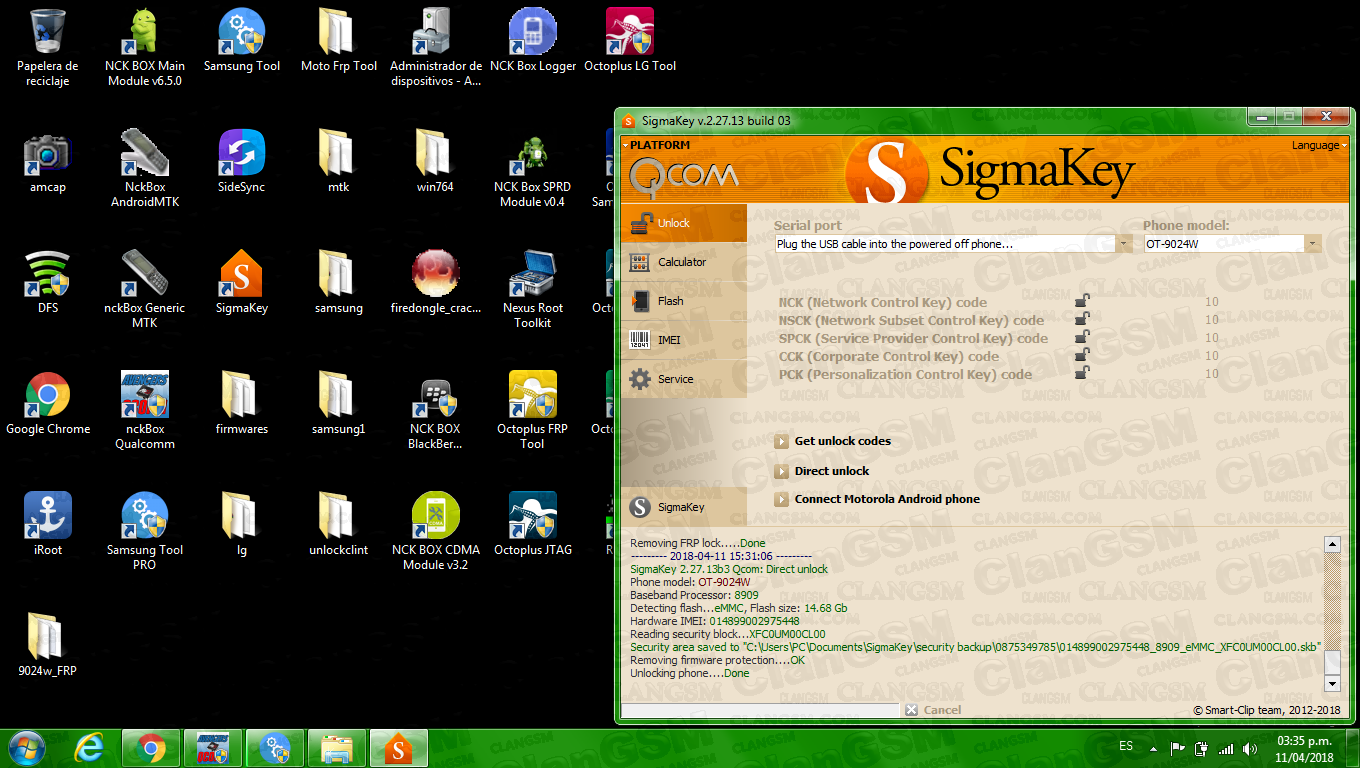Select the samsung folder
1360x768 pixels.
339,283
